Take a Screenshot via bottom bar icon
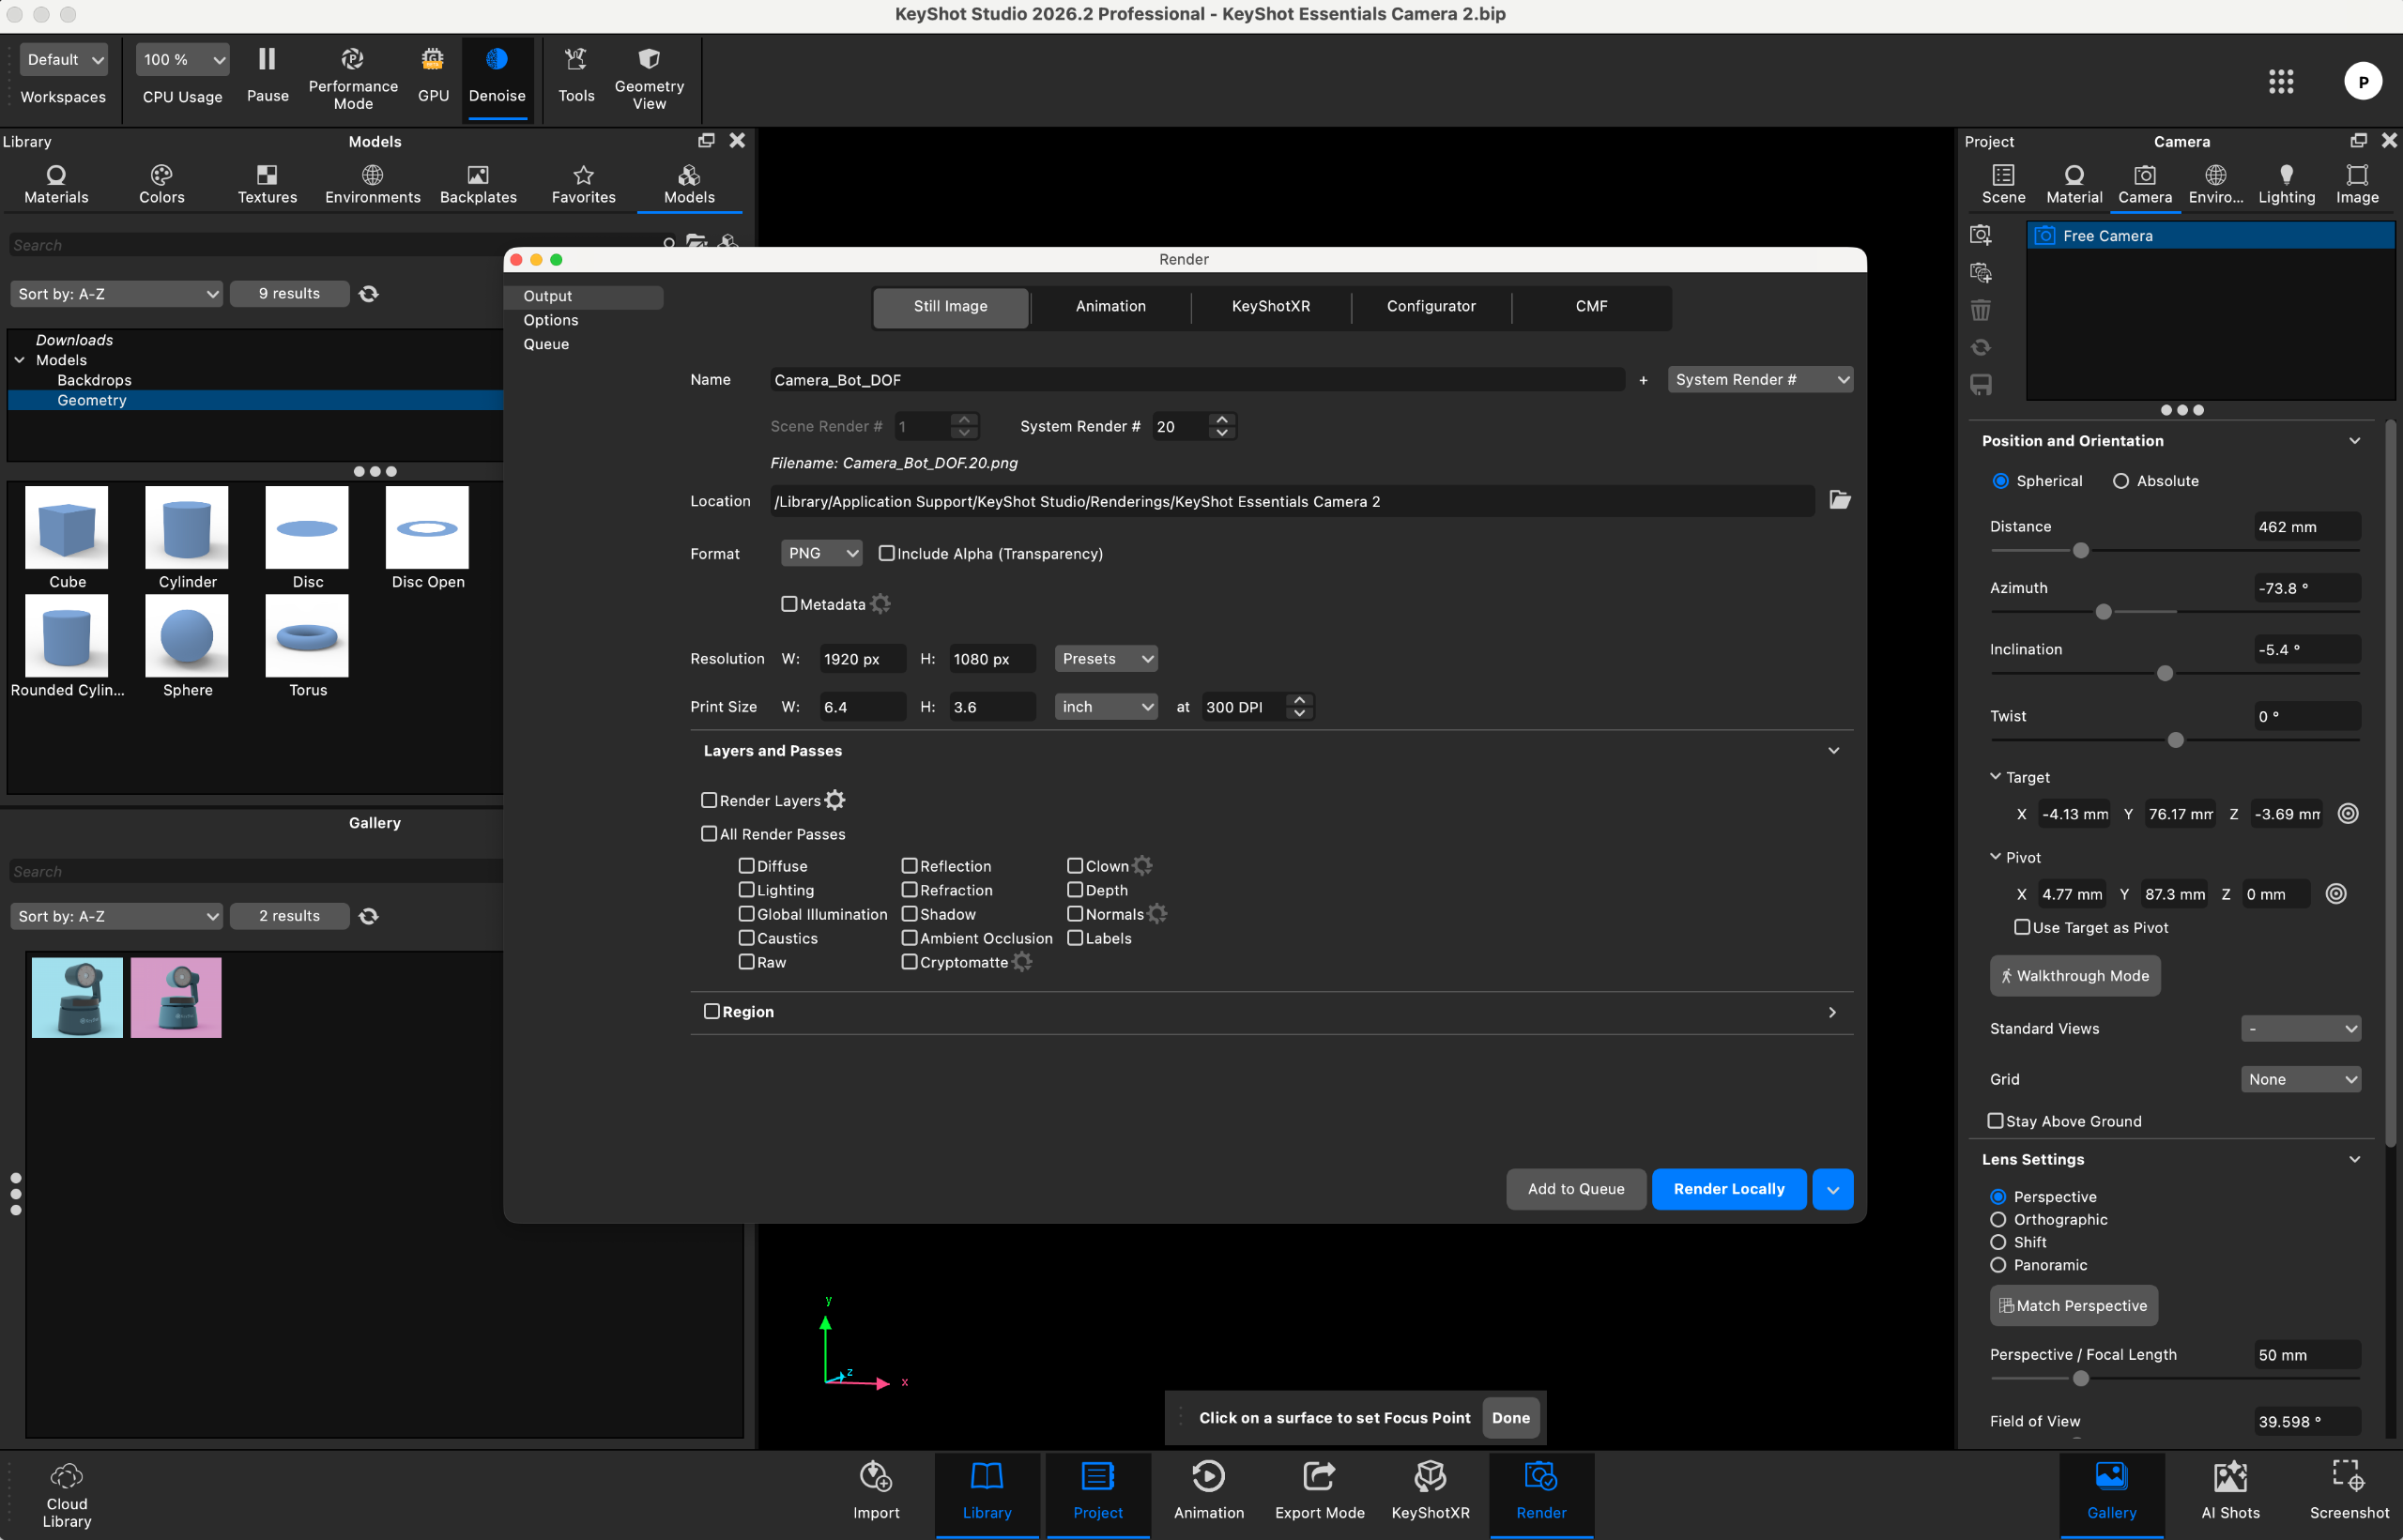The width and height of the screenshot is (2403, 1540). click(x=2348, y=1491)
